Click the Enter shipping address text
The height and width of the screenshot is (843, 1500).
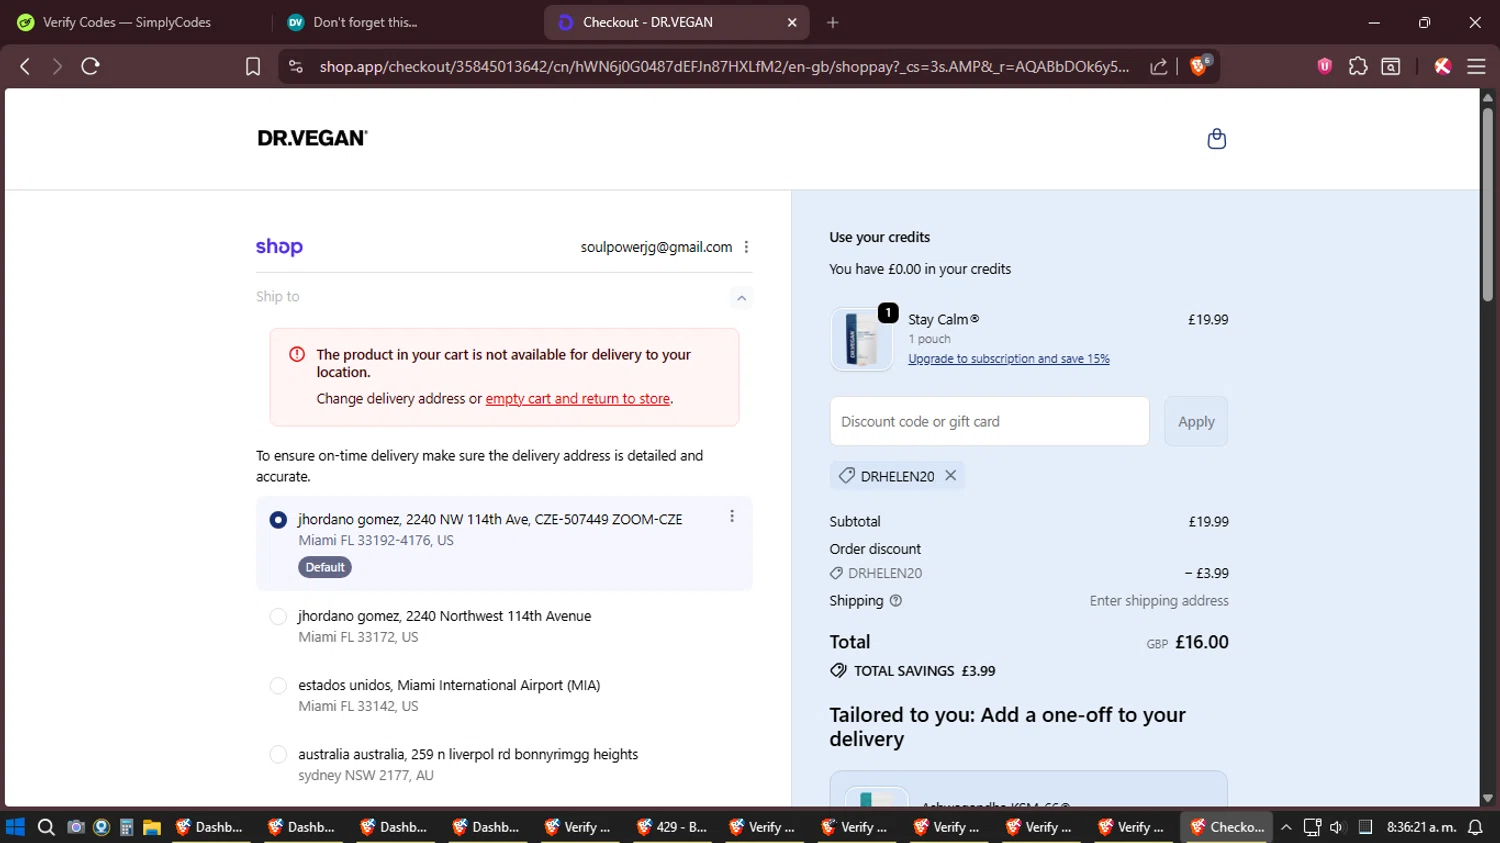click(1159, 601)
